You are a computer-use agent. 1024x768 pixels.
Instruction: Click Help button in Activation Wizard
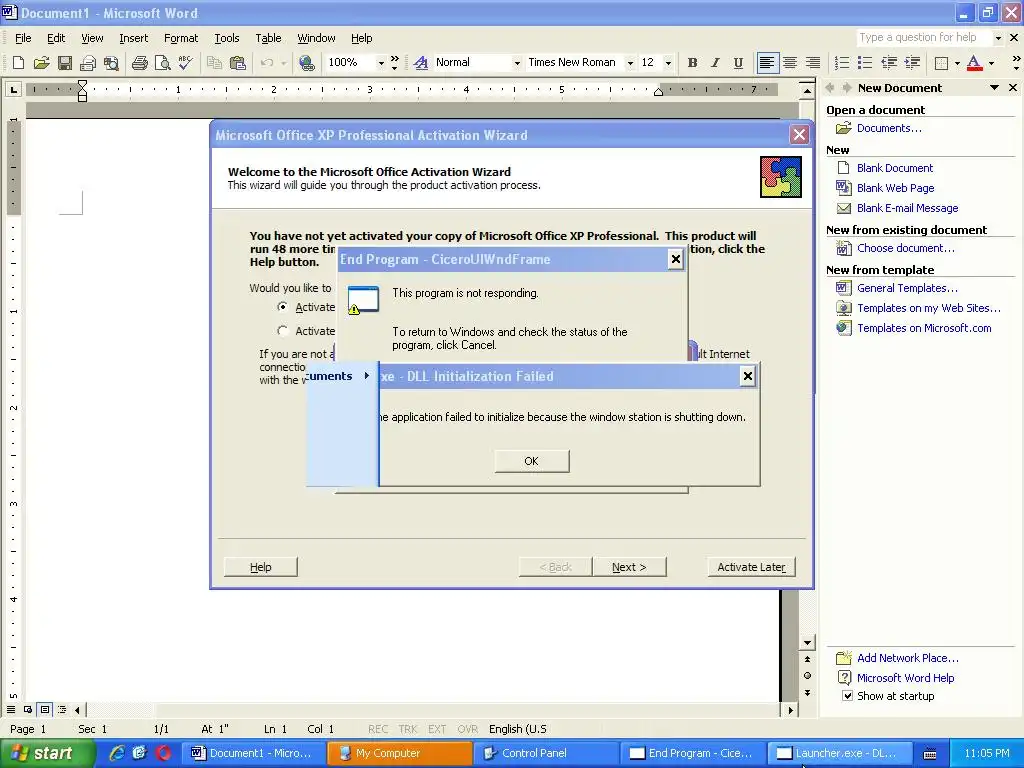pyautogui.click(x=261, y=567)
